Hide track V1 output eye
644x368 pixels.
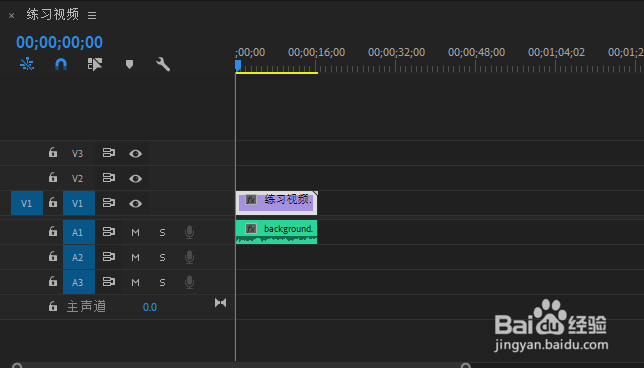136,204
